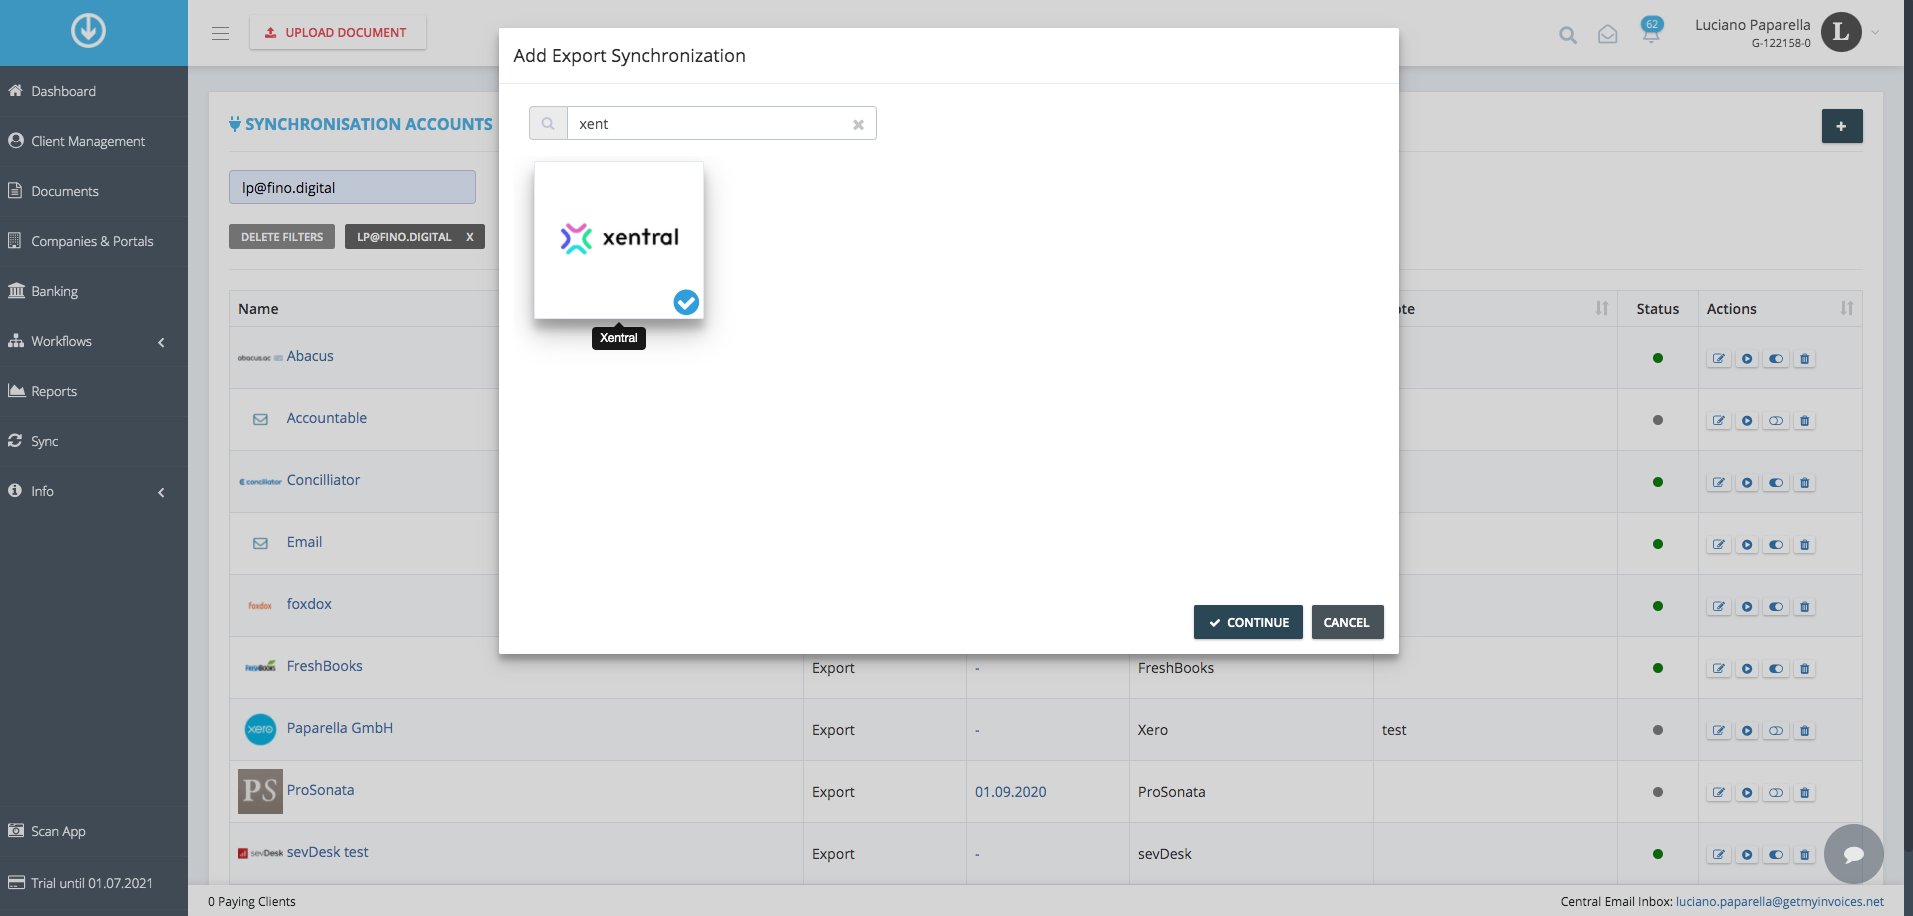Screen dimensions: 1913x916
Task: Confirm with the Continue button
Action: coord(1248,622)
